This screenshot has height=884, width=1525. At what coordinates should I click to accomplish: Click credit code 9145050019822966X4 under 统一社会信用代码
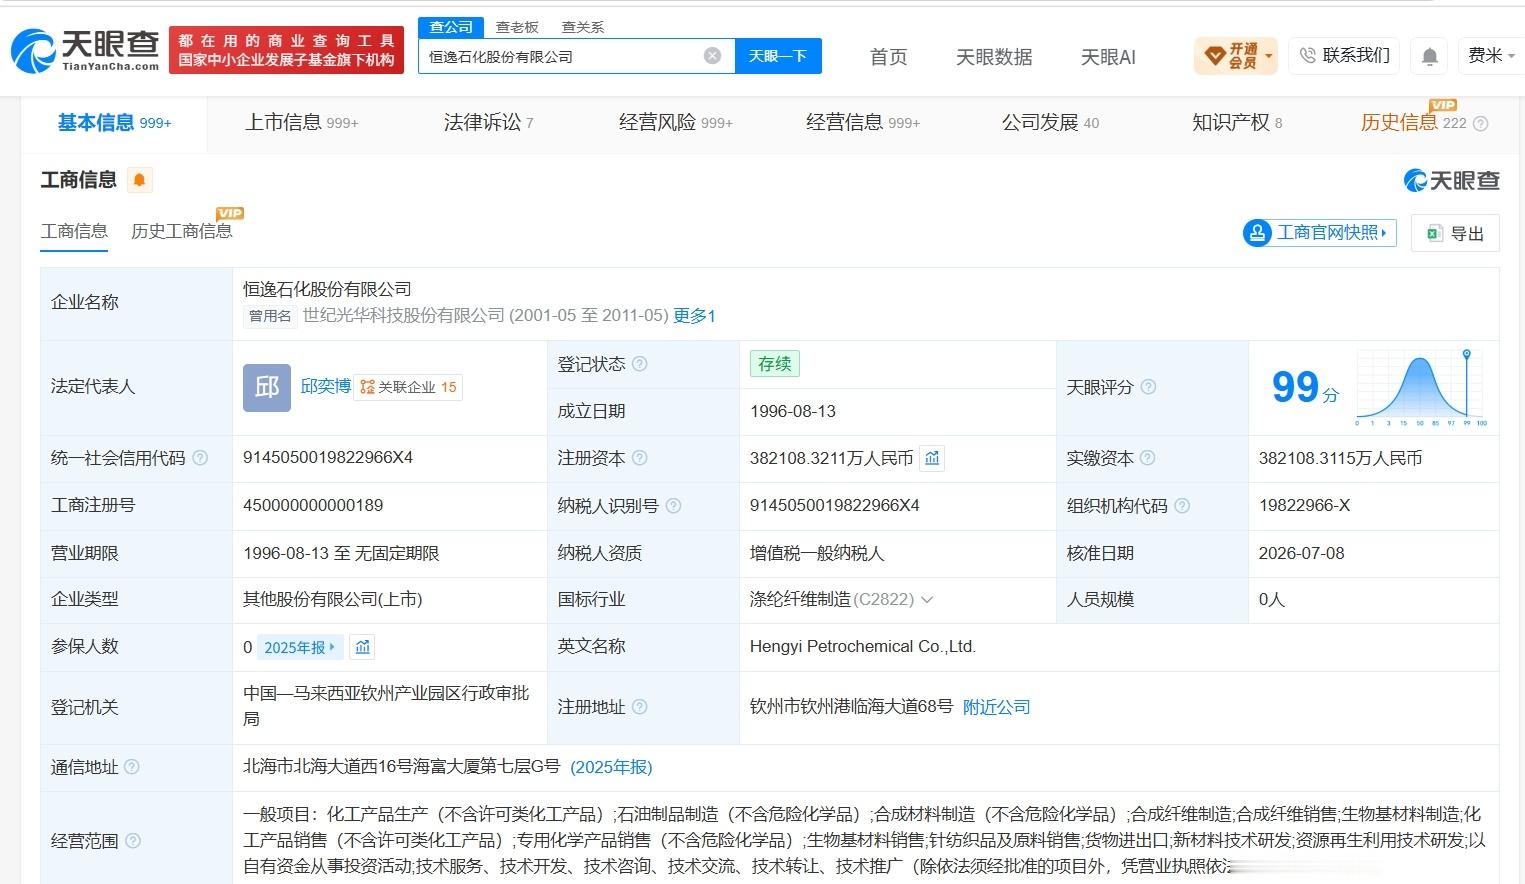point(328,457)
